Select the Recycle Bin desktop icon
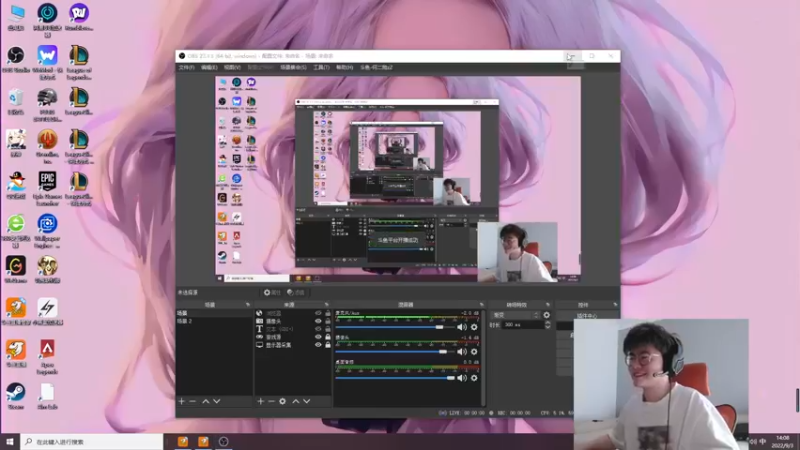The image size is (800, 450). click(x=16, y=102)
